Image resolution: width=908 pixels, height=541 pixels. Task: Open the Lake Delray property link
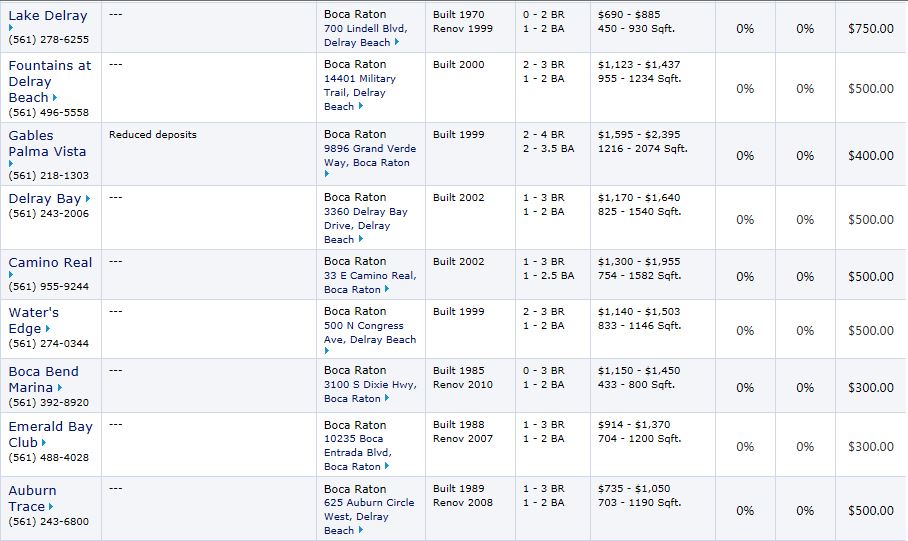click(x=47, y=16)
